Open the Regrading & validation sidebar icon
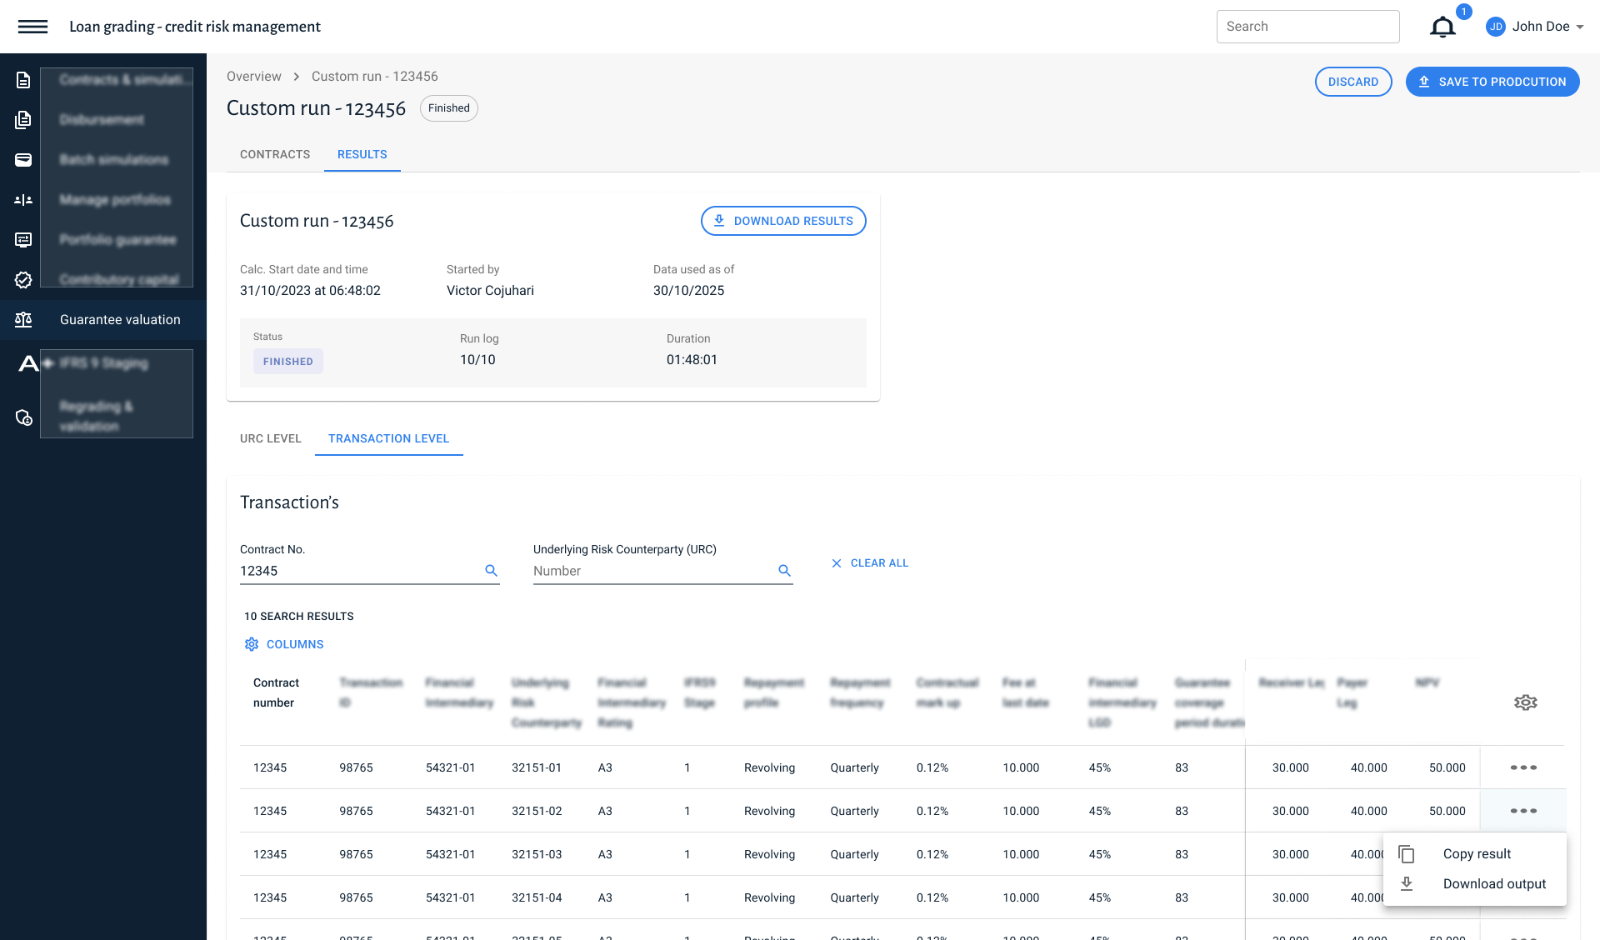The height and width of the screenshot is (940, 1600). pos(23,417)
